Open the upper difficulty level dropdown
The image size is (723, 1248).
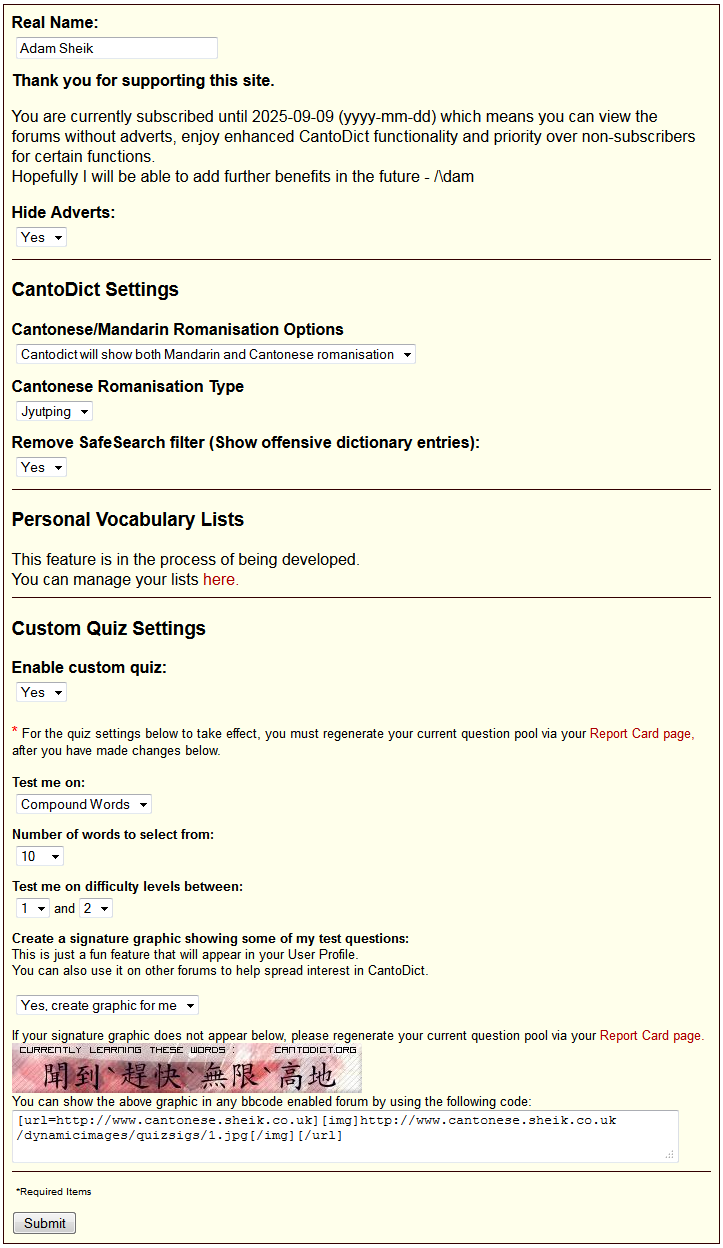point(96,908)
